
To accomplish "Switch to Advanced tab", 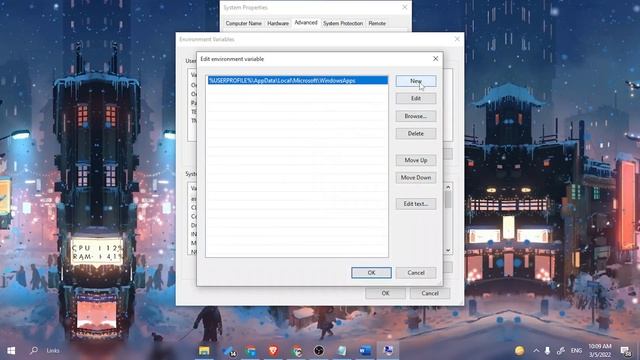I will [306, 23].
